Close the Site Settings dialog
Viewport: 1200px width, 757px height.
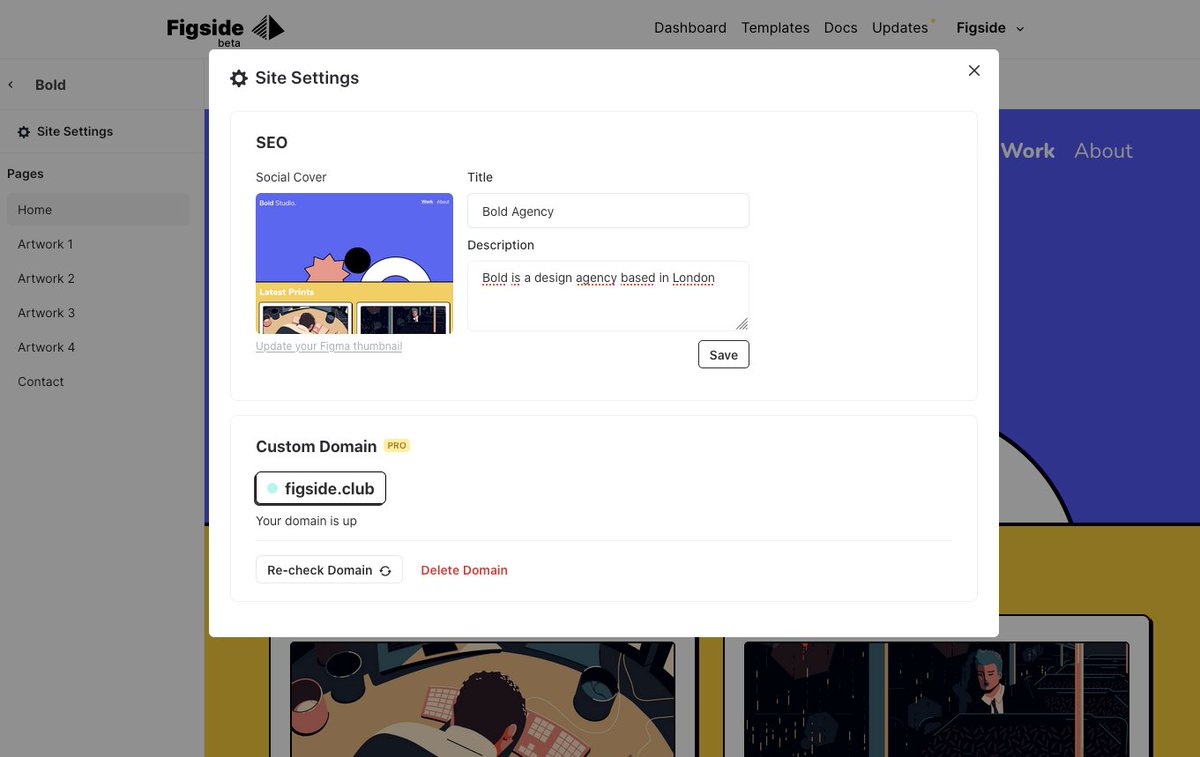click(974, 70)
